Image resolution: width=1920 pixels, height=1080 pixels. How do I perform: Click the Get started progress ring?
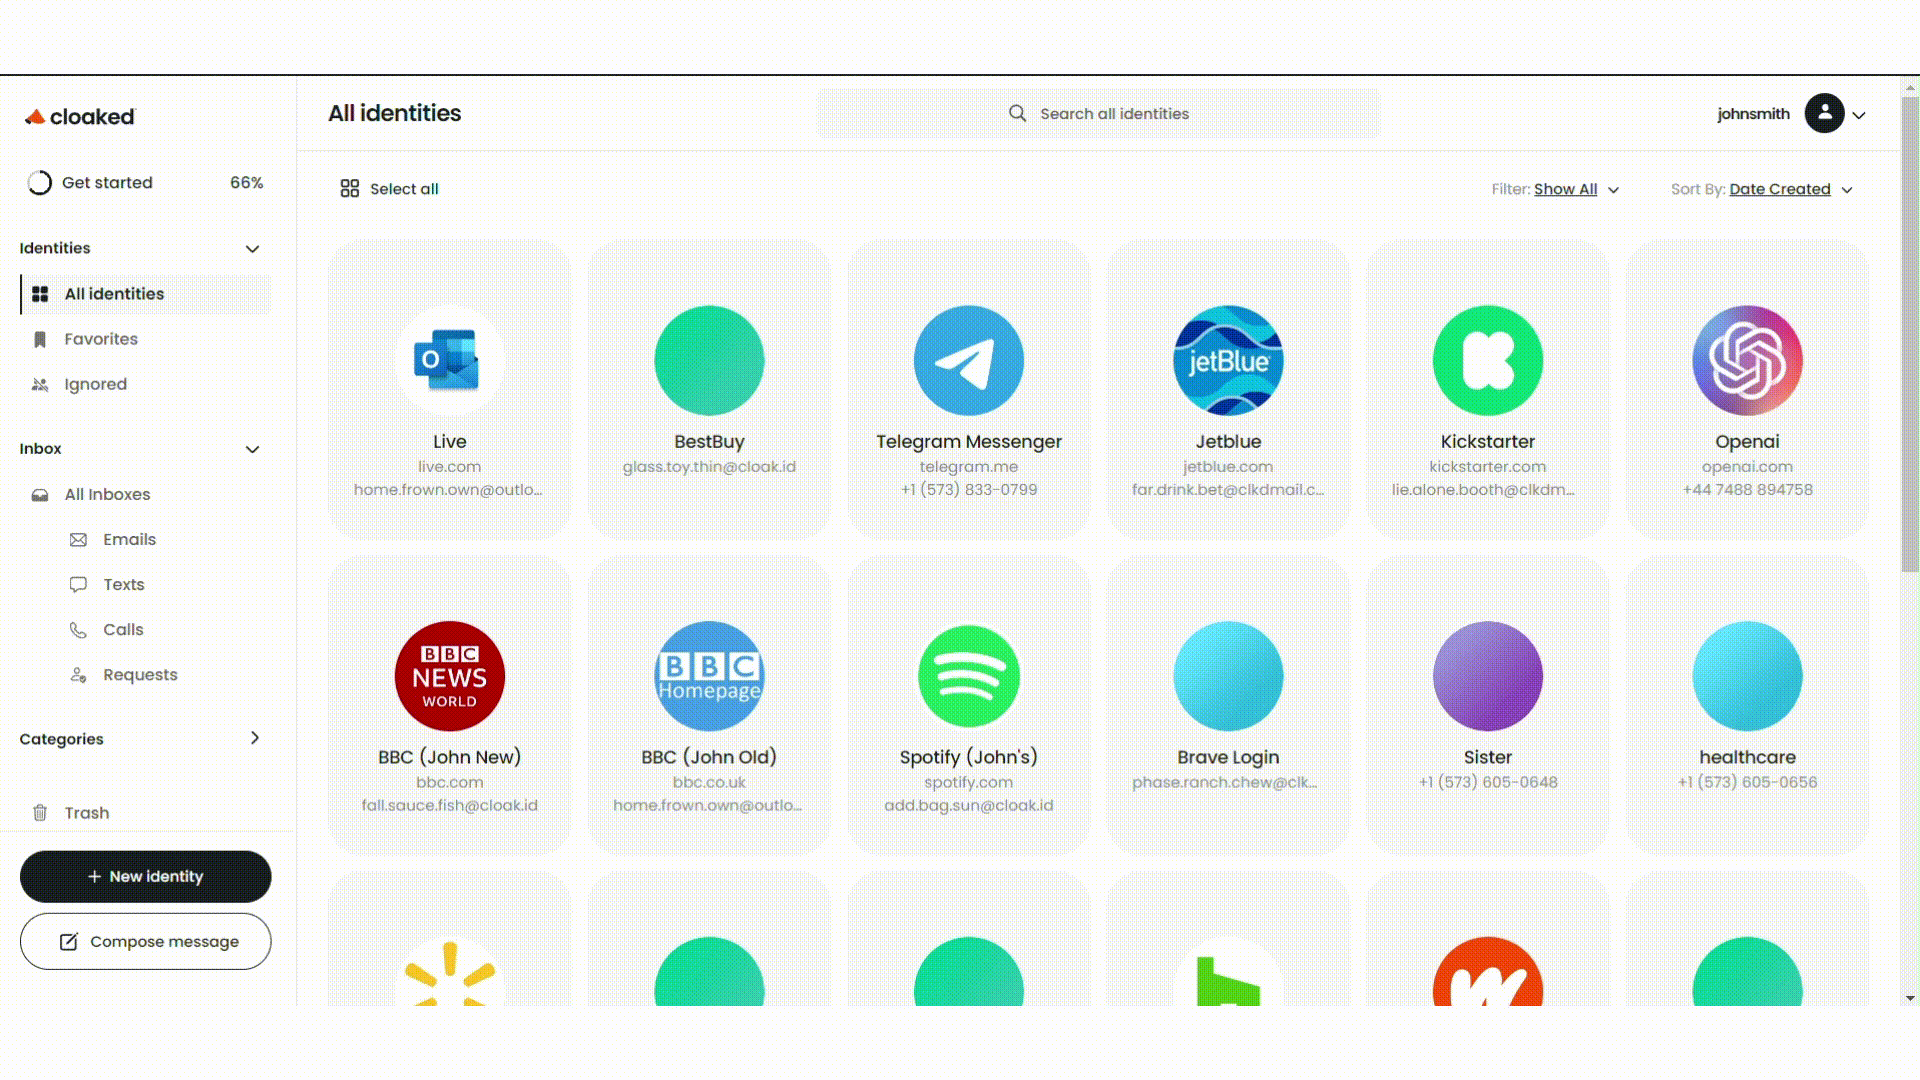[x=39, y=182]
